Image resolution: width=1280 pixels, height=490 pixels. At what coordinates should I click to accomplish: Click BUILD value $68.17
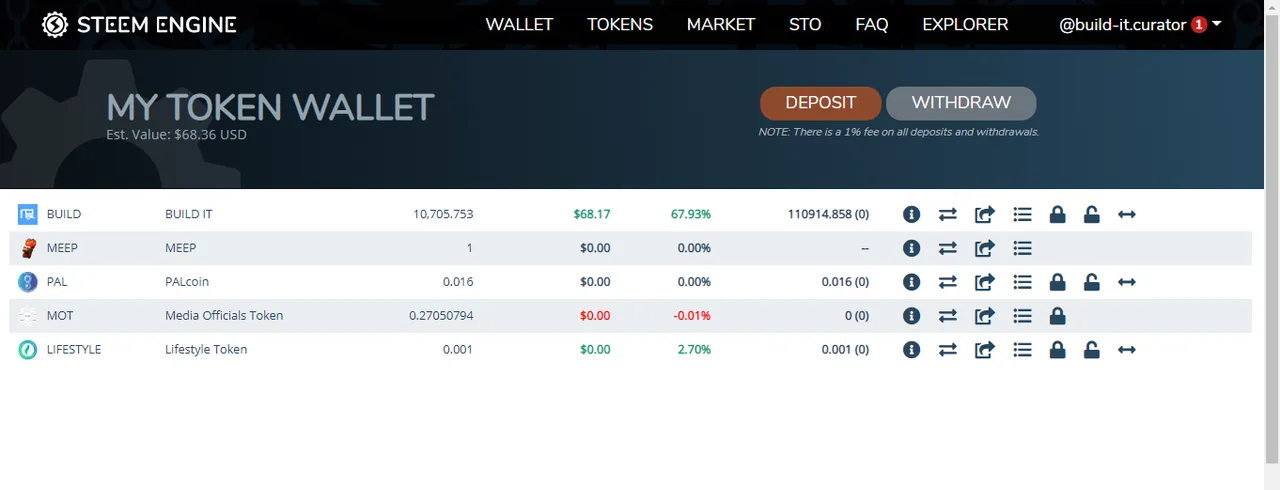point(592,214)
